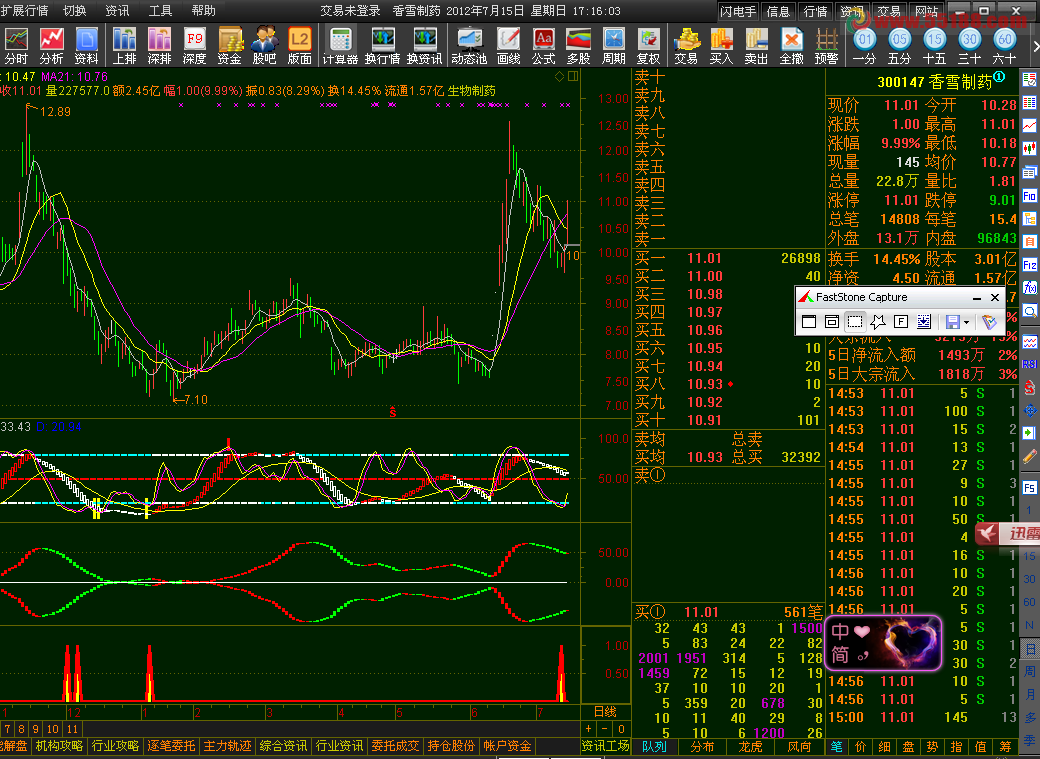The height and width of the screenshot is (759, 1040).
Task: Switch to the 龙虎 tab
Action: click(750, 746)
